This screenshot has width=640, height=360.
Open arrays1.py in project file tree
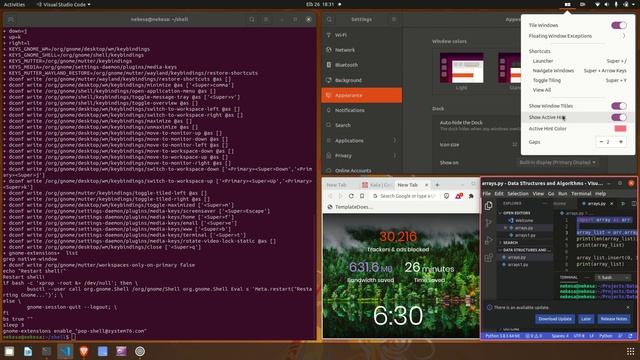click(518, 264)
